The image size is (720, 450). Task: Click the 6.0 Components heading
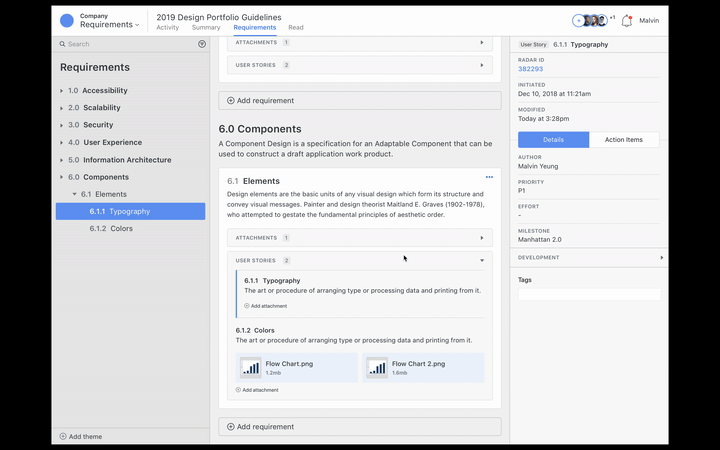pos(260,129)
